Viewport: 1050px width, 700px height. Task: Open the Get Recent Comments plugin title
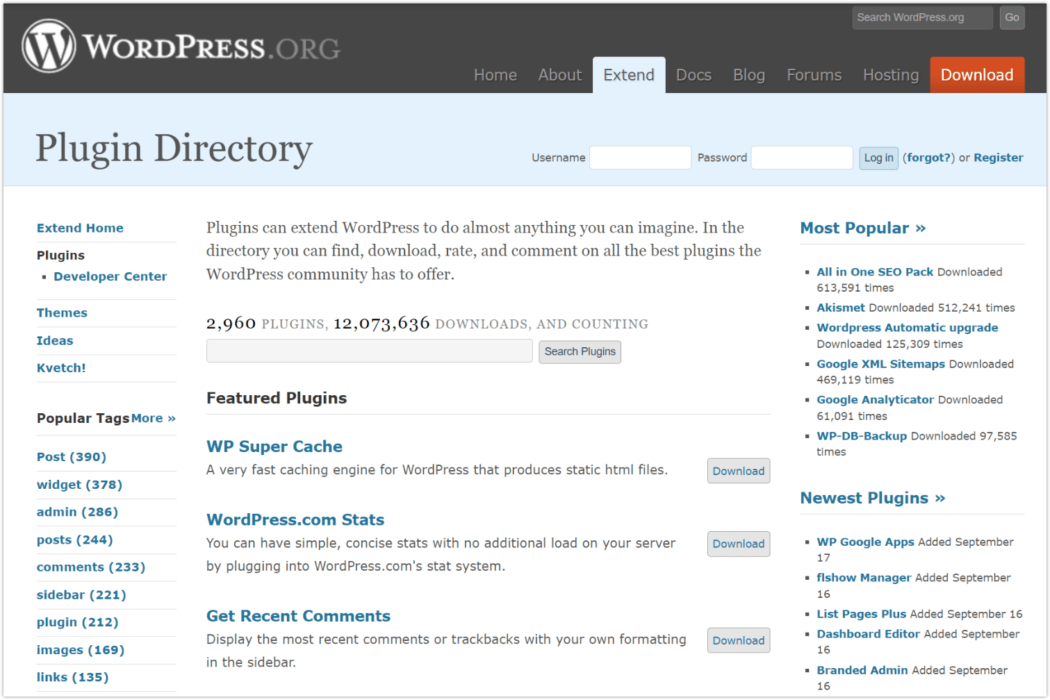(x=298, y=616)
